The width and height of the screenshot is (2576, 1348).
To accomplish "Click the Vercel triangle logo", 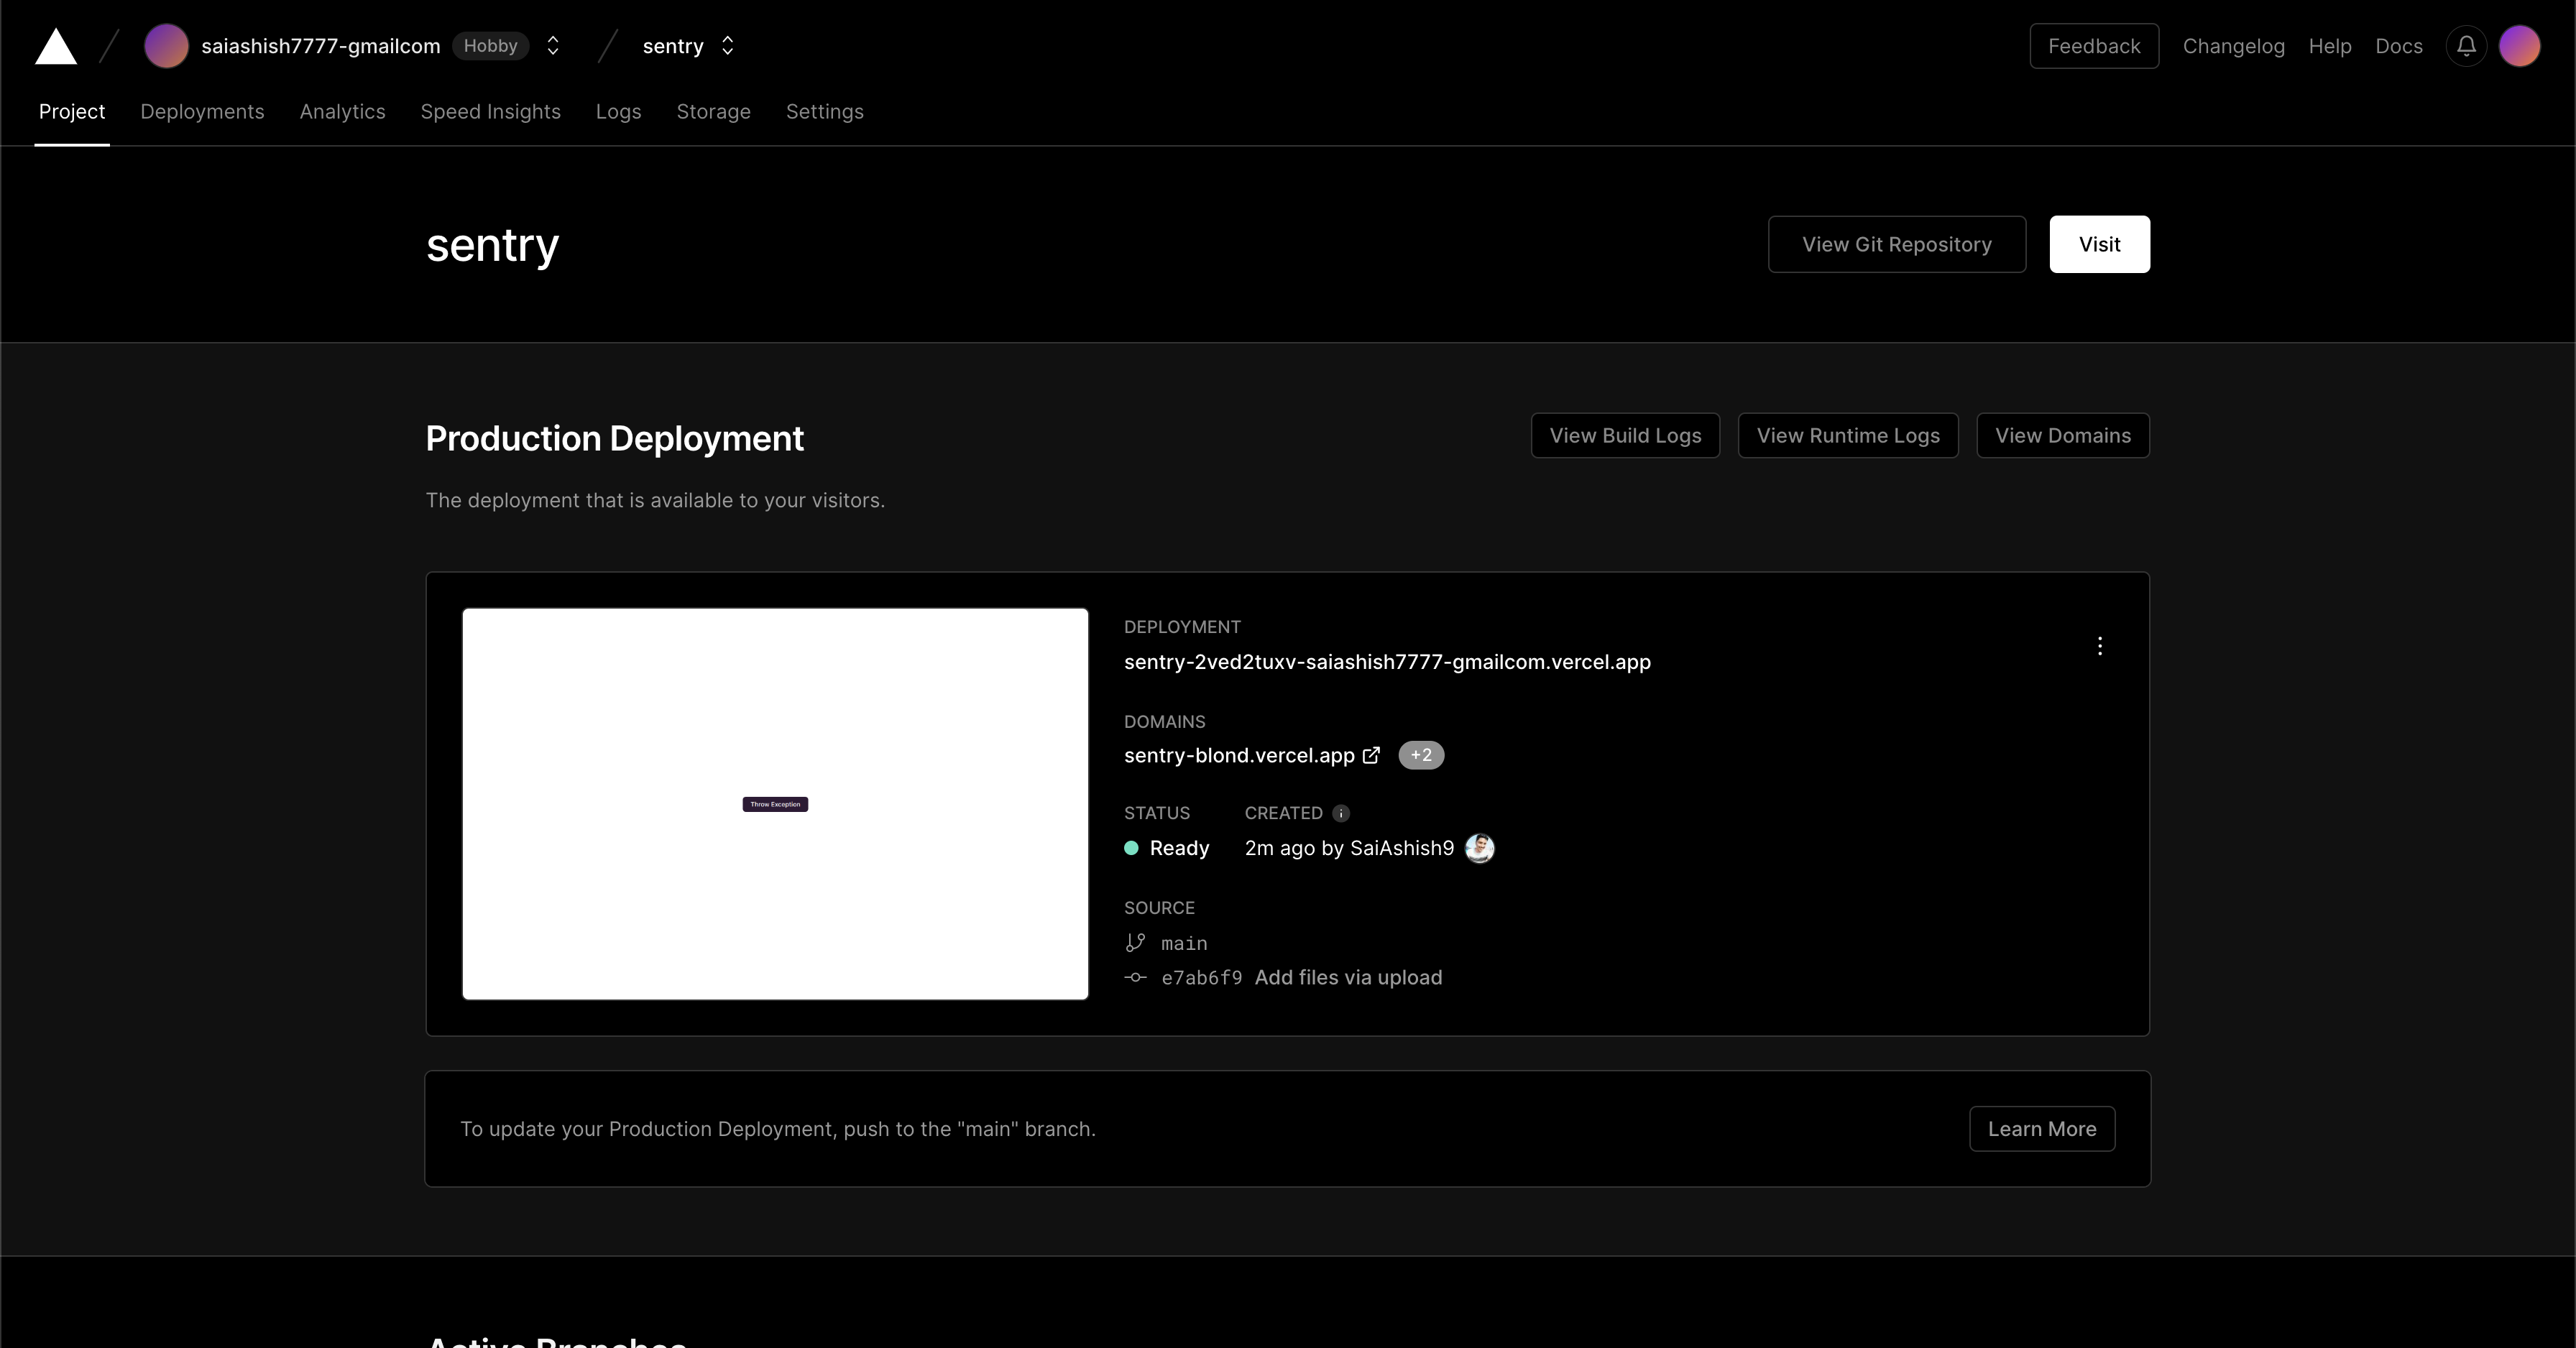I will click(x=56, y=46).
